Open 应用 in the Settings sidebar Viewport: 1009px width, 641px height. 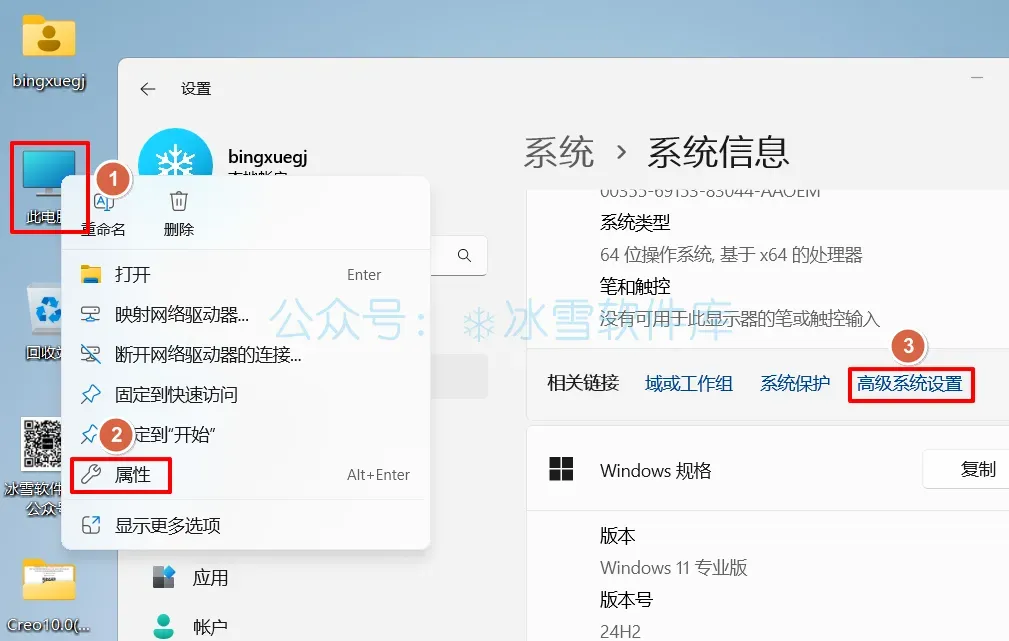point(190,578)
